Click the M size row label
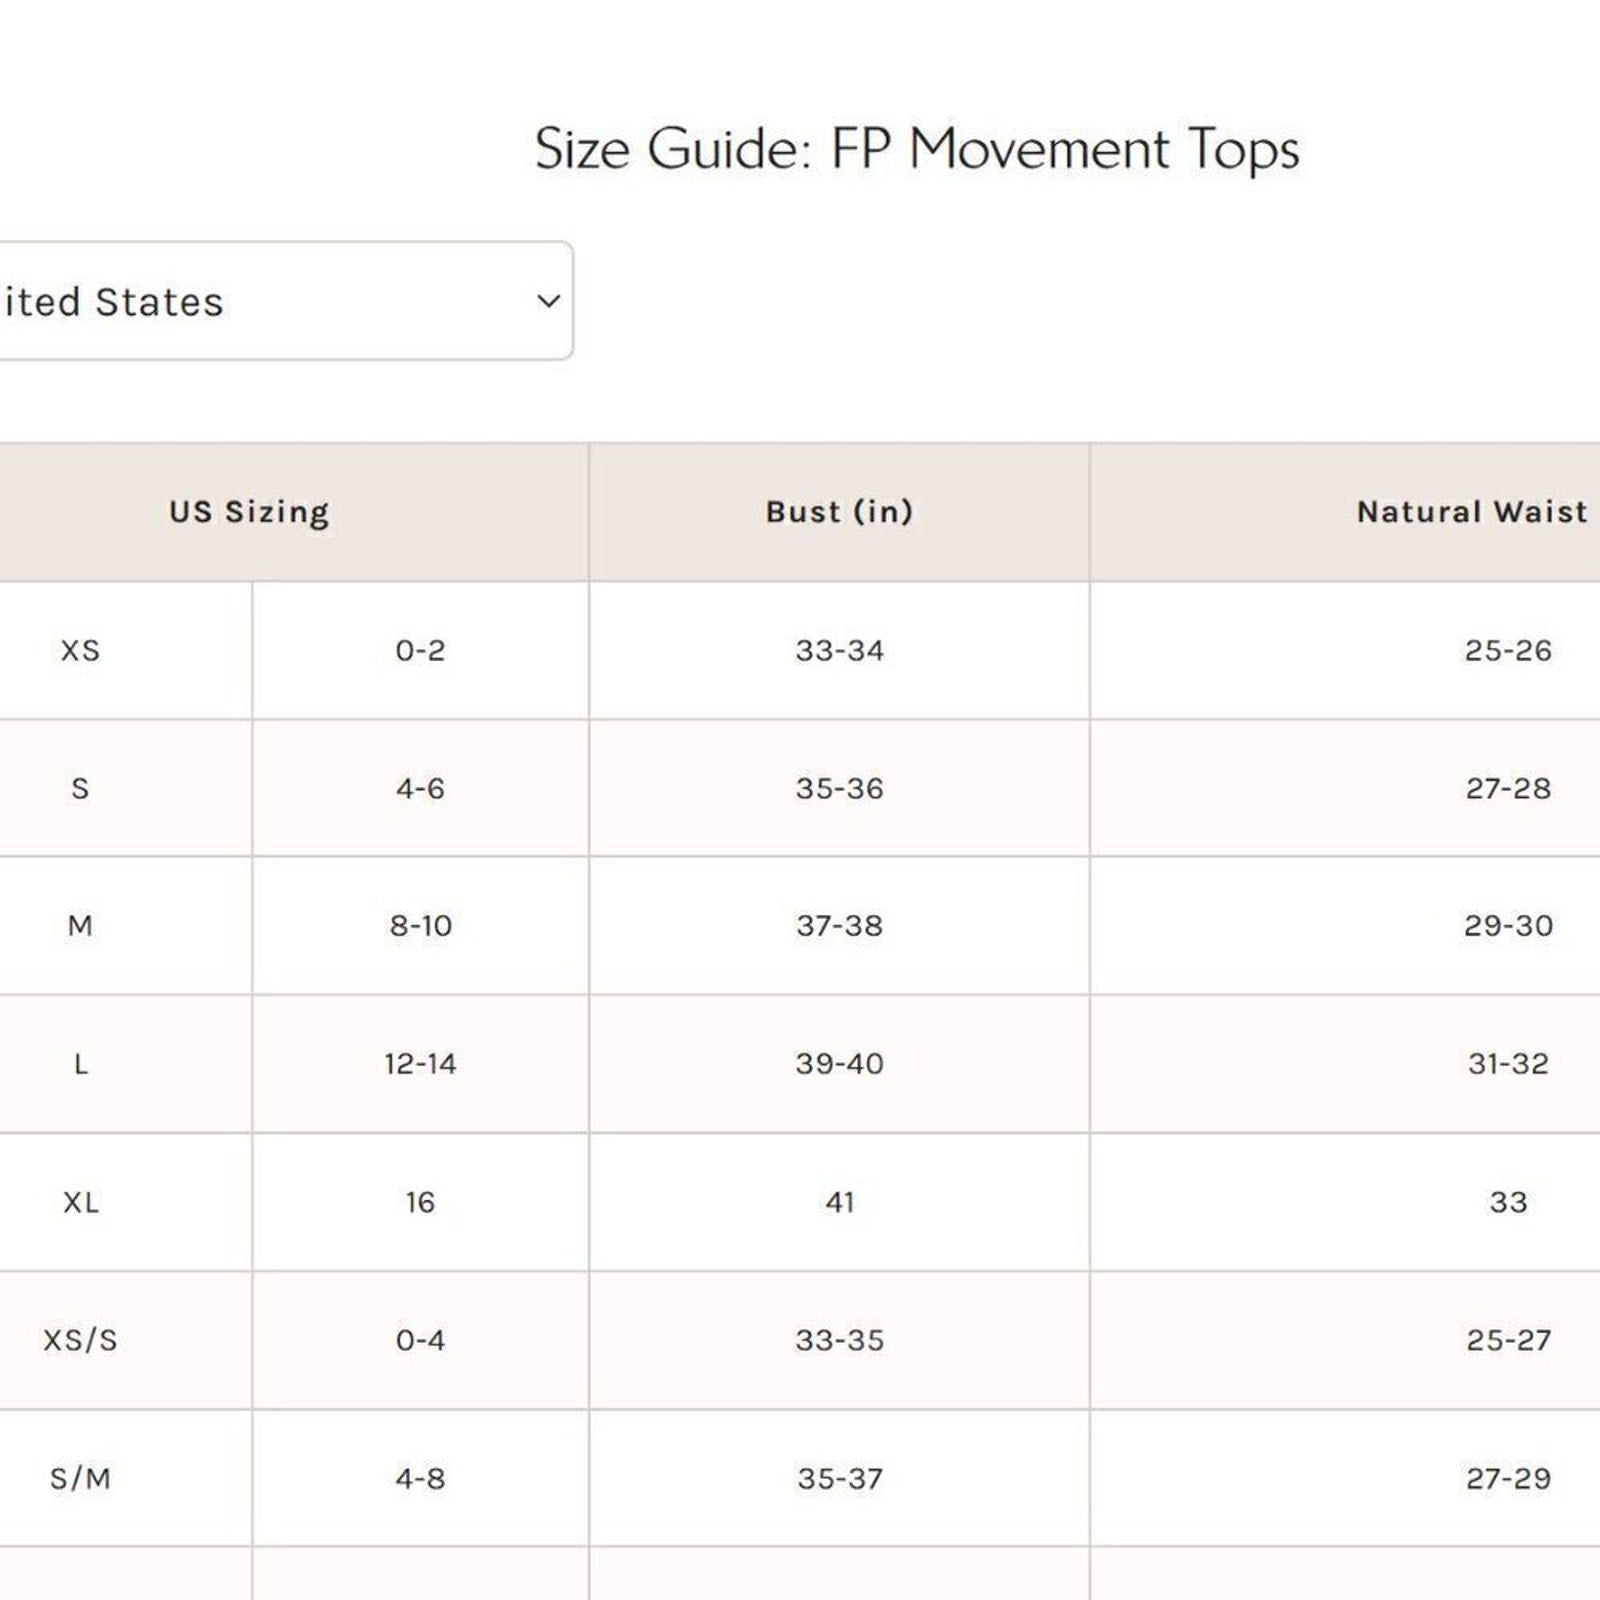 pyautogui.click(x=80, y=926)
